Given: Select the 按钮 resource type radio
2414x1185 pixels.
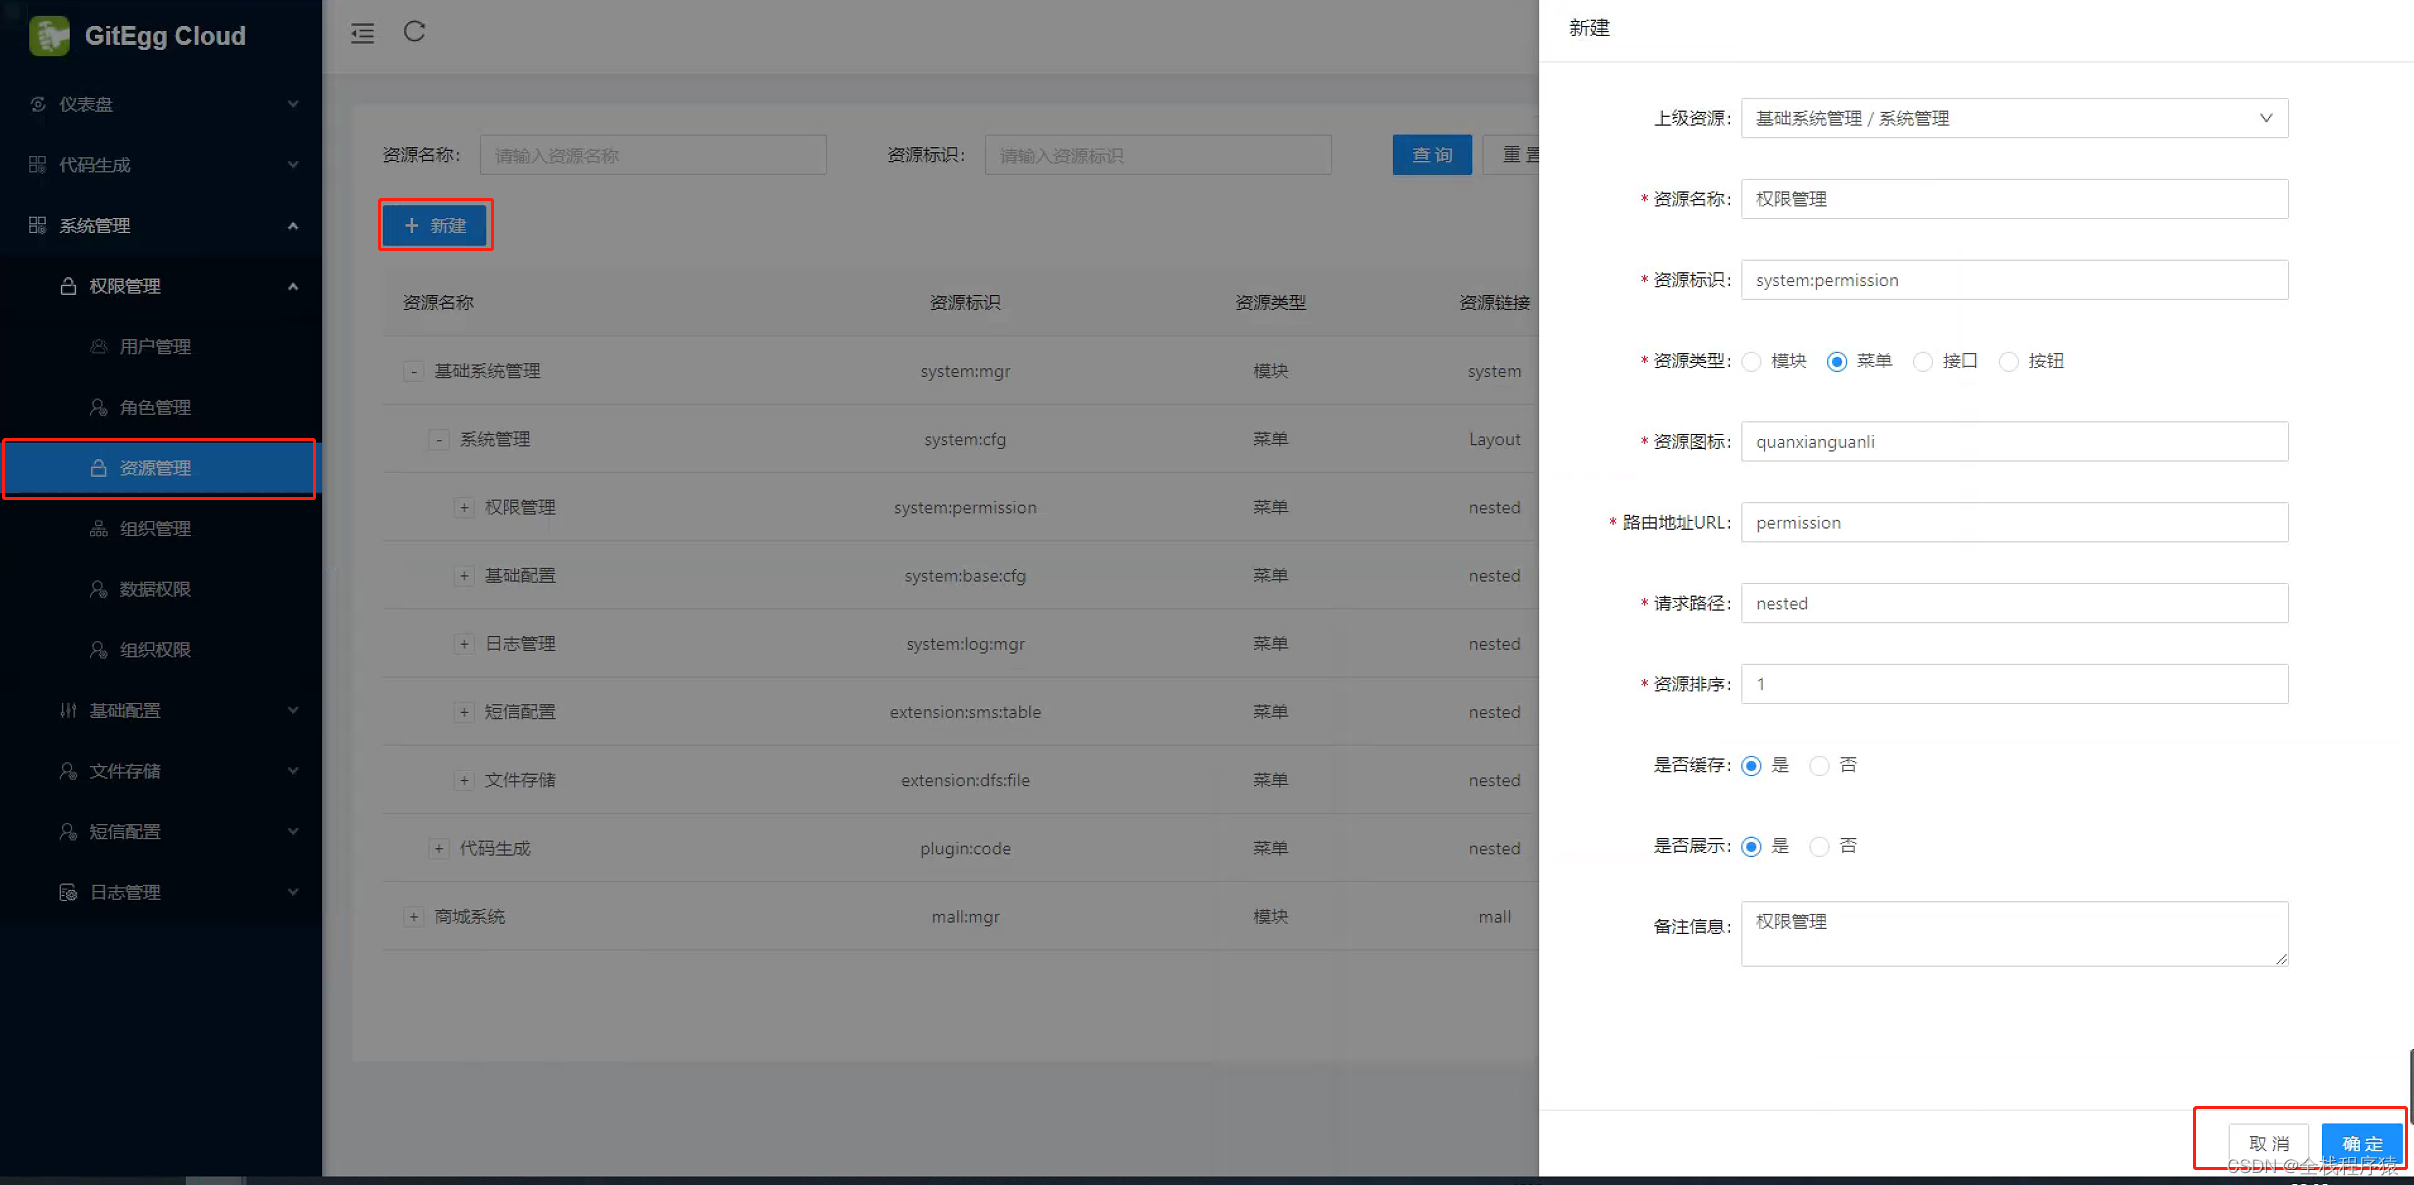Looking at the screenshot, I should click(x=2008, y=362).
